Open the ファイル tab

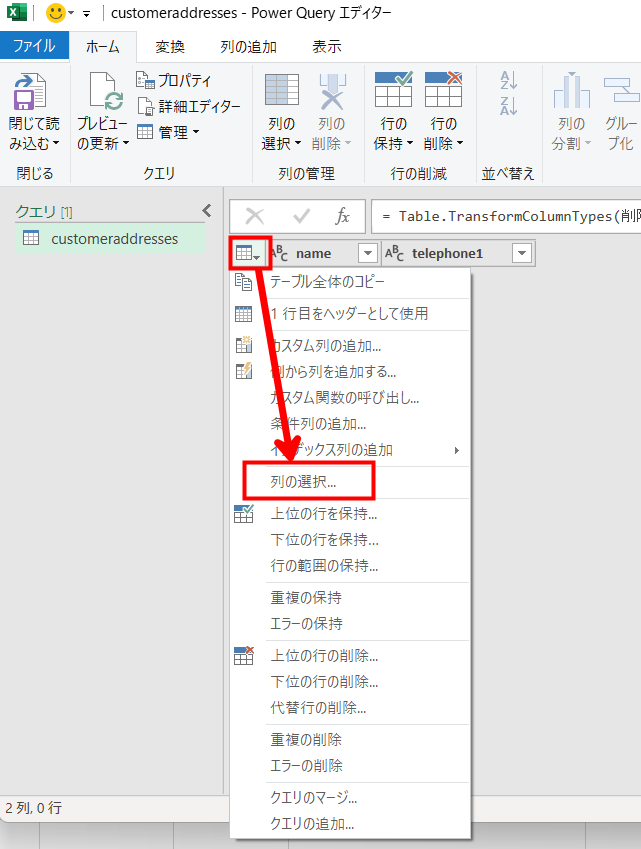pyautogui.click(x=34, y=46)
